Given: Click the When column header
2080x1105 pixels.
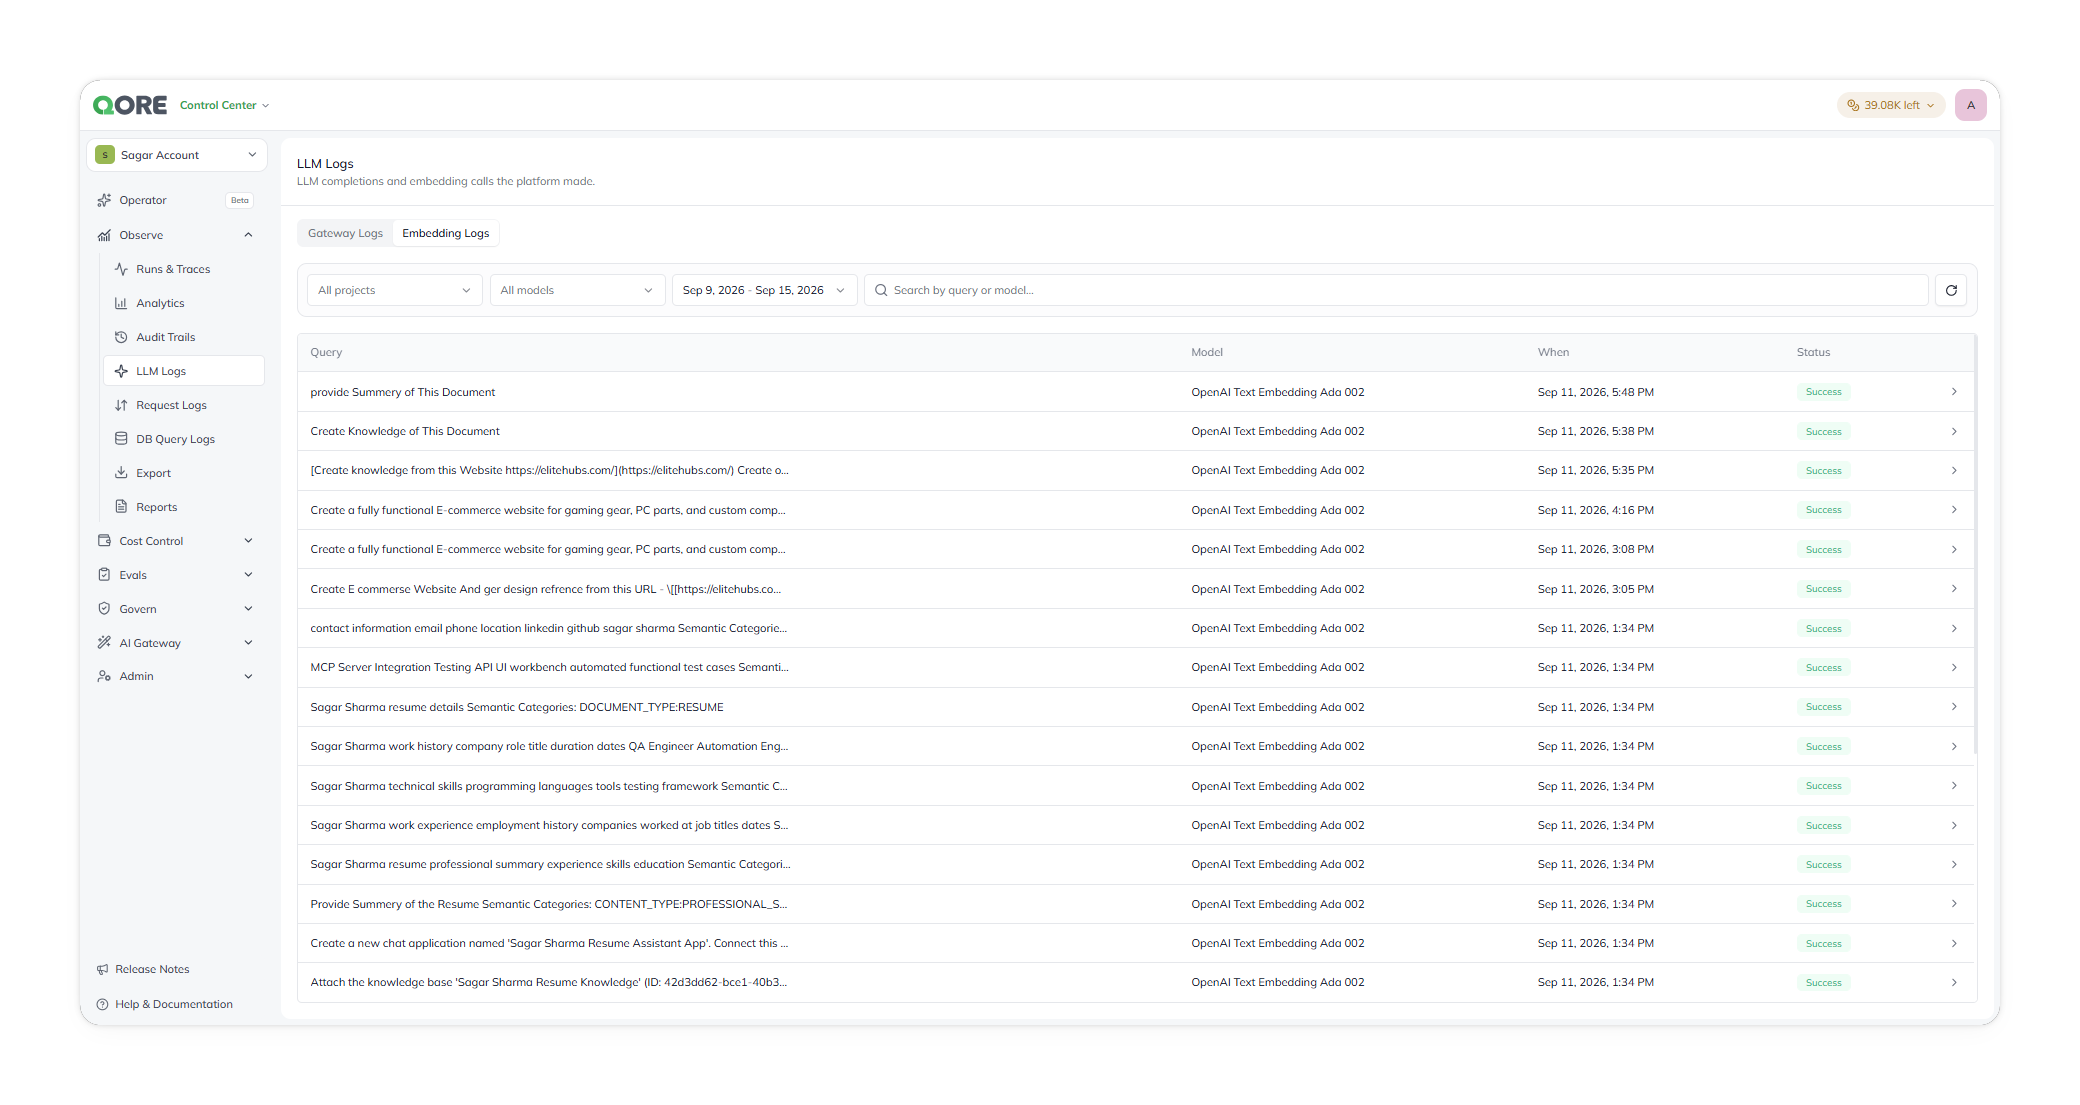Looking at the screenshot, I should coord(1553,352).
